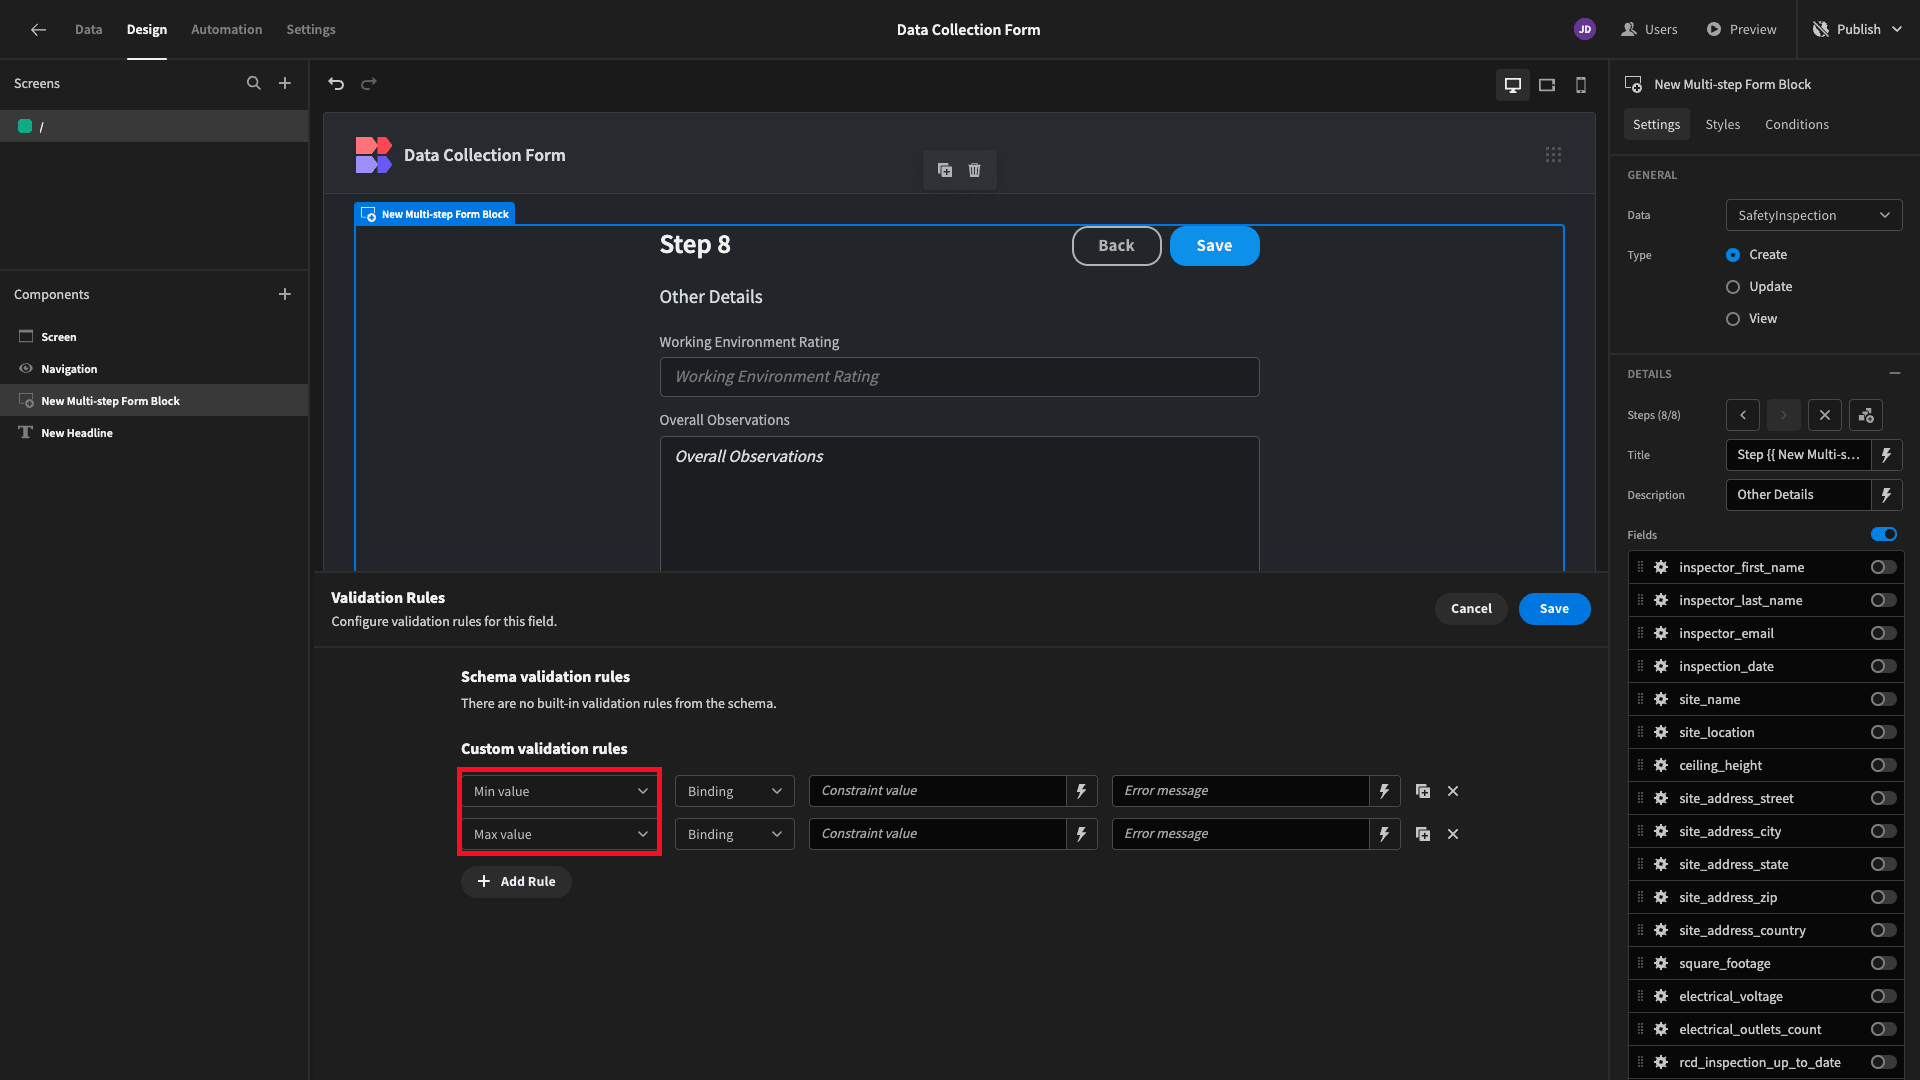Viewport: 1920px width, 1080px height.
Task: Click the copy icon for Max value rule
Action: (1423, 833)
